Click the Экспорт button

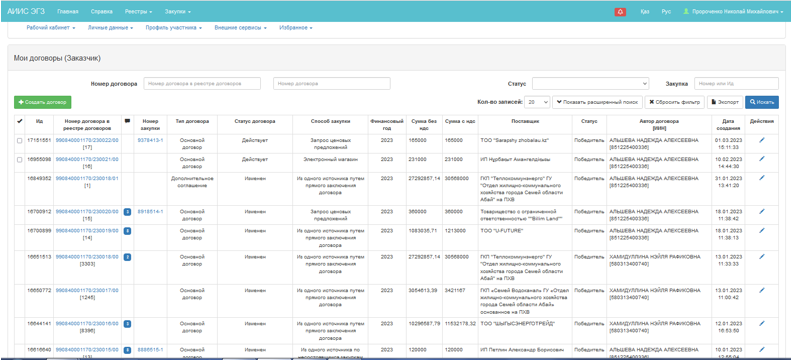pos(725,102)
